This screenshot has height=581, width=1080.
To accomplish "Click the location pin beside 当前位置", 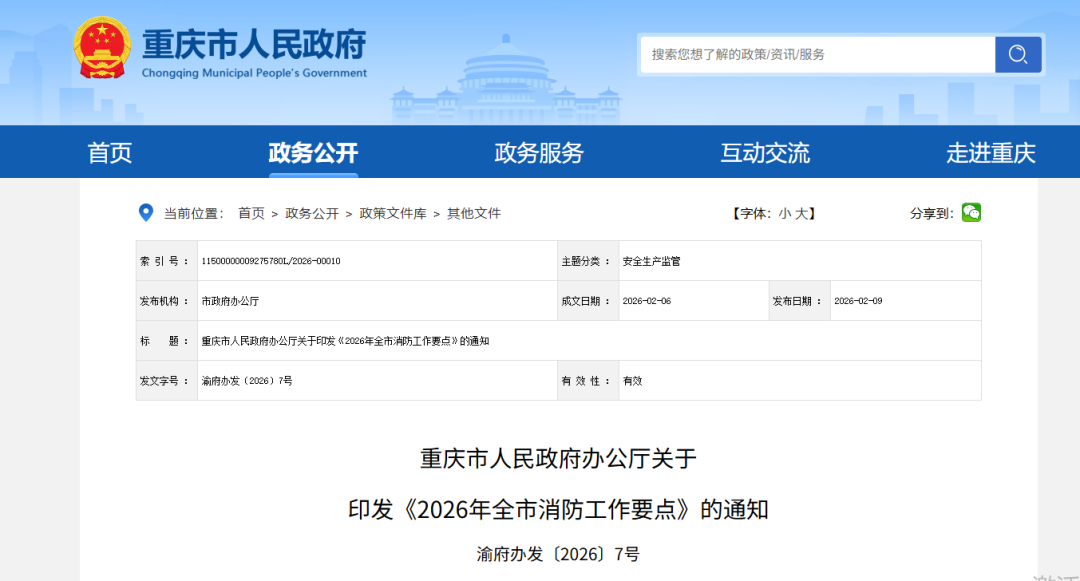I will pyautogui.click(x=147, y=212).
